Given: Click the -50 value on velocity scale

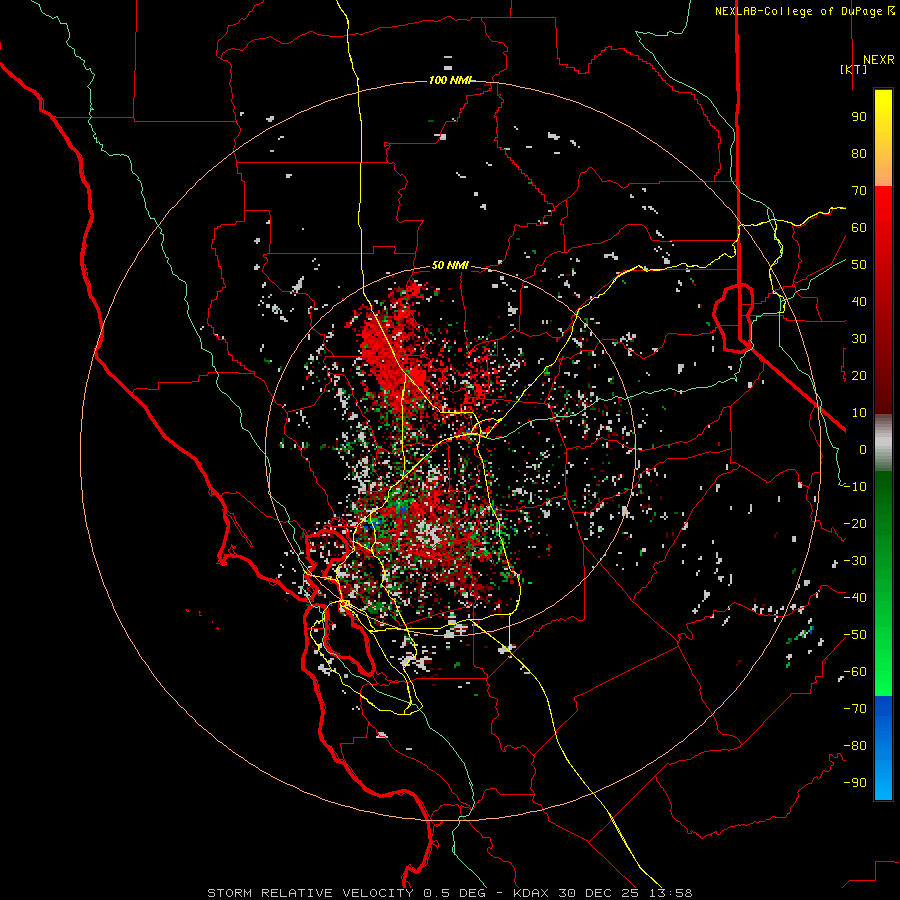Looking at the screenshot, I should [x=855, y=635].
